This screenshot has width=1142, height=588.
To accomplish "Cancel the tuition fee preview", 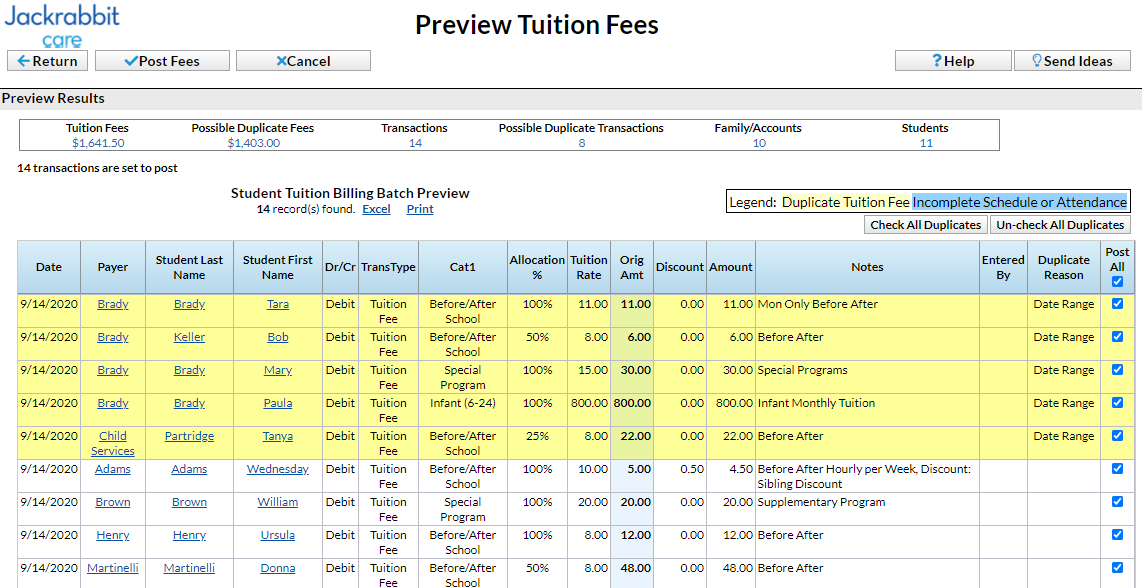I will click(303, 61).
